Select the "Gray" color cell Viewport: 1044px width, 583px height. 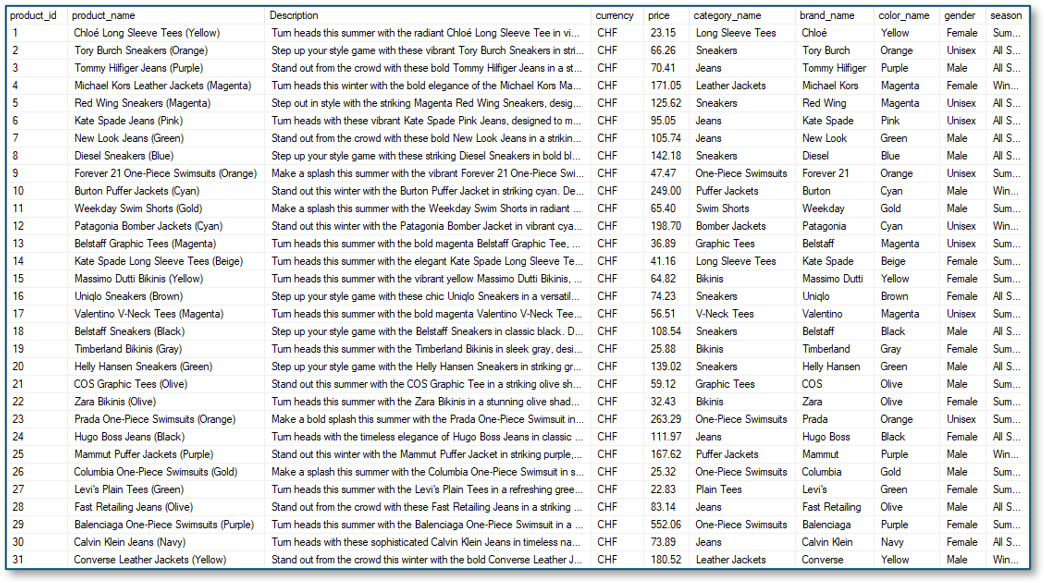pyautogui.click(x=891, y=349)
